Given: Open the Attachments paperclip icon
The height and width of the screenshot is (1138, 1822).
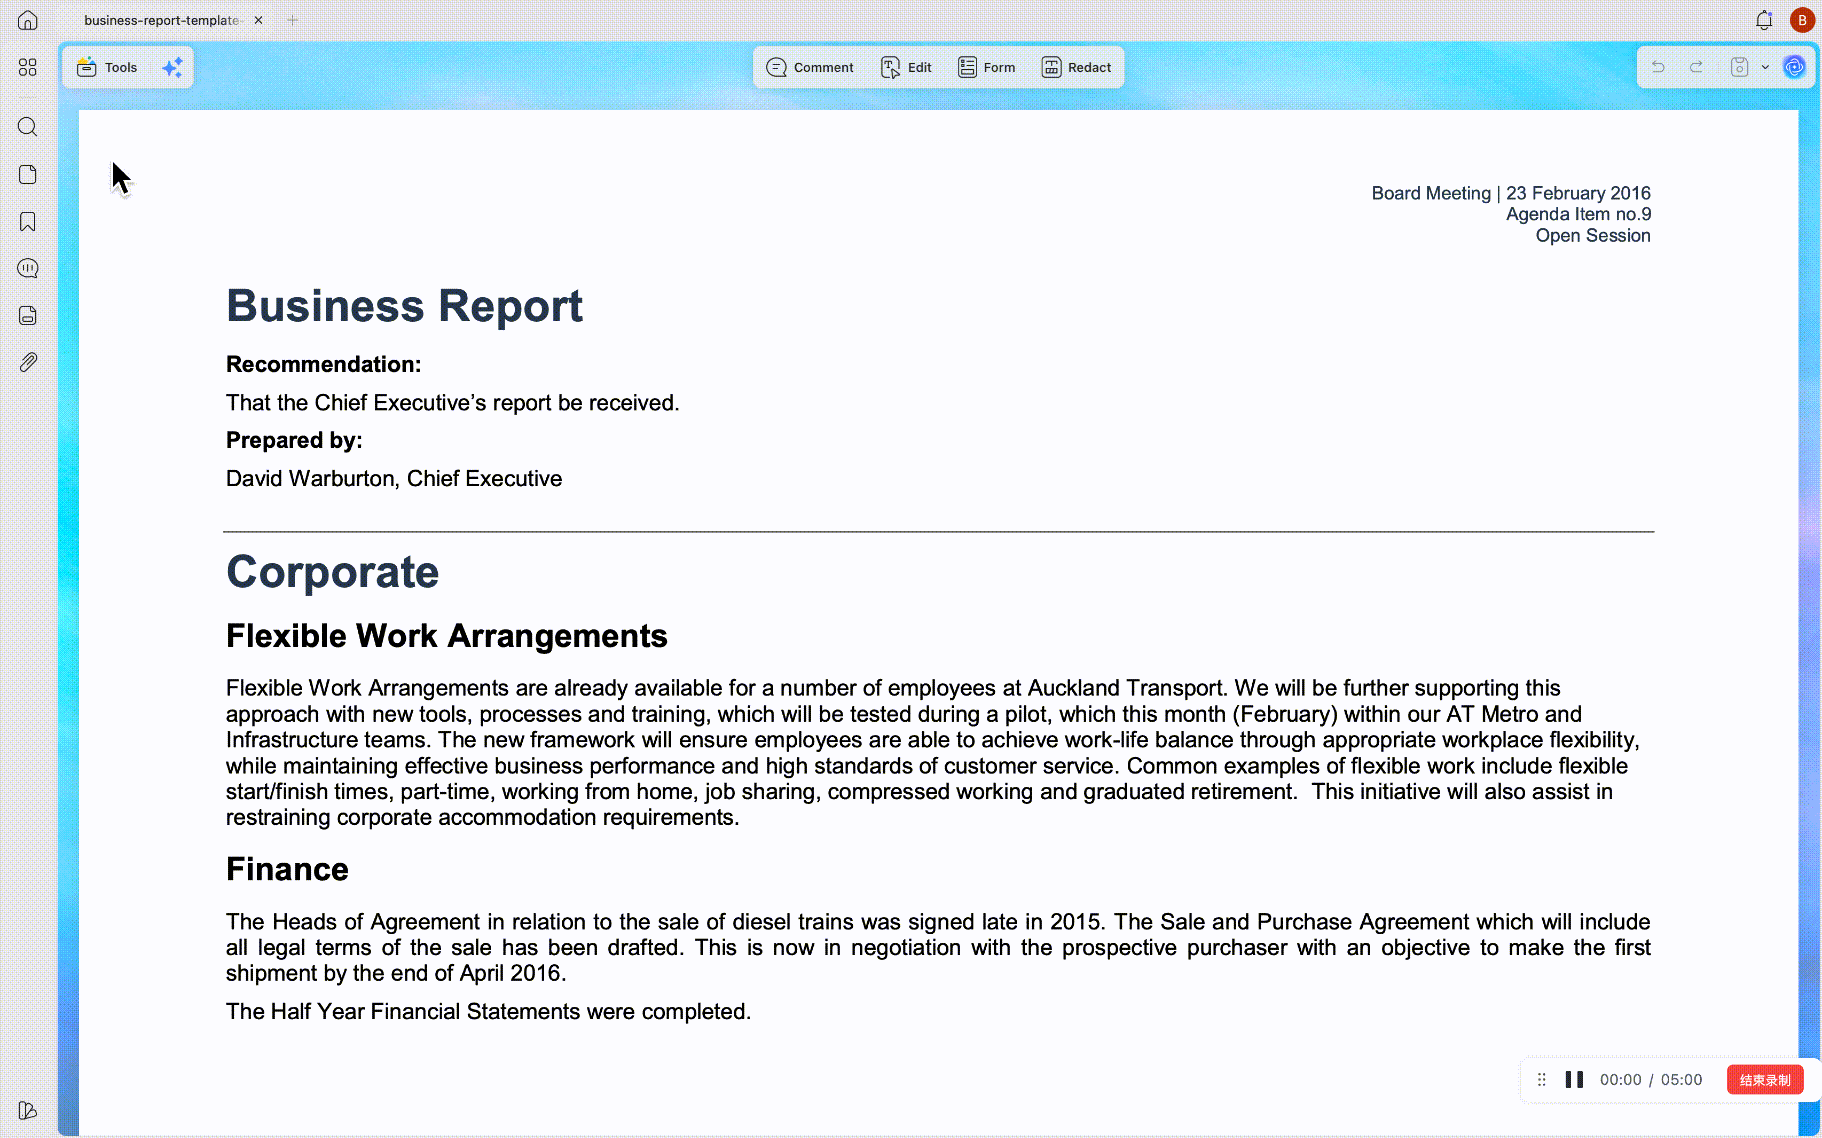Looking at the screenshot, I should (x=28, y=362).
